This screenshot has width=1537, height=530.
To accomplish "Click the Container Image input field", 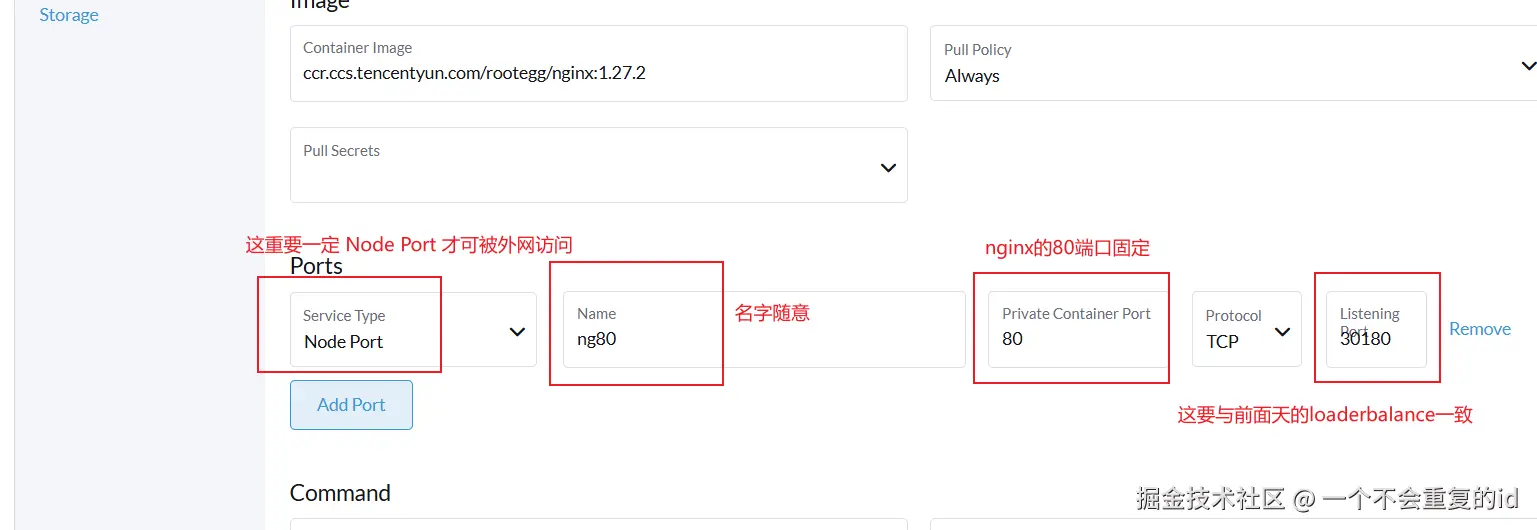I will coord(598,63).
